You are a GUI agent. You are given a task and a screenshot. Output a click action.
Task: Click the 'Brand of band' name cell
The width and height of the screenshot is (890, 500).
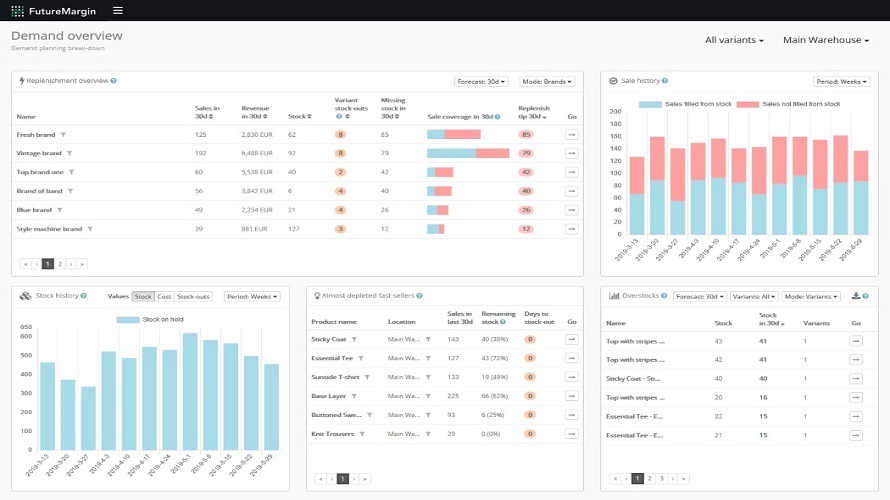[39, 191]
